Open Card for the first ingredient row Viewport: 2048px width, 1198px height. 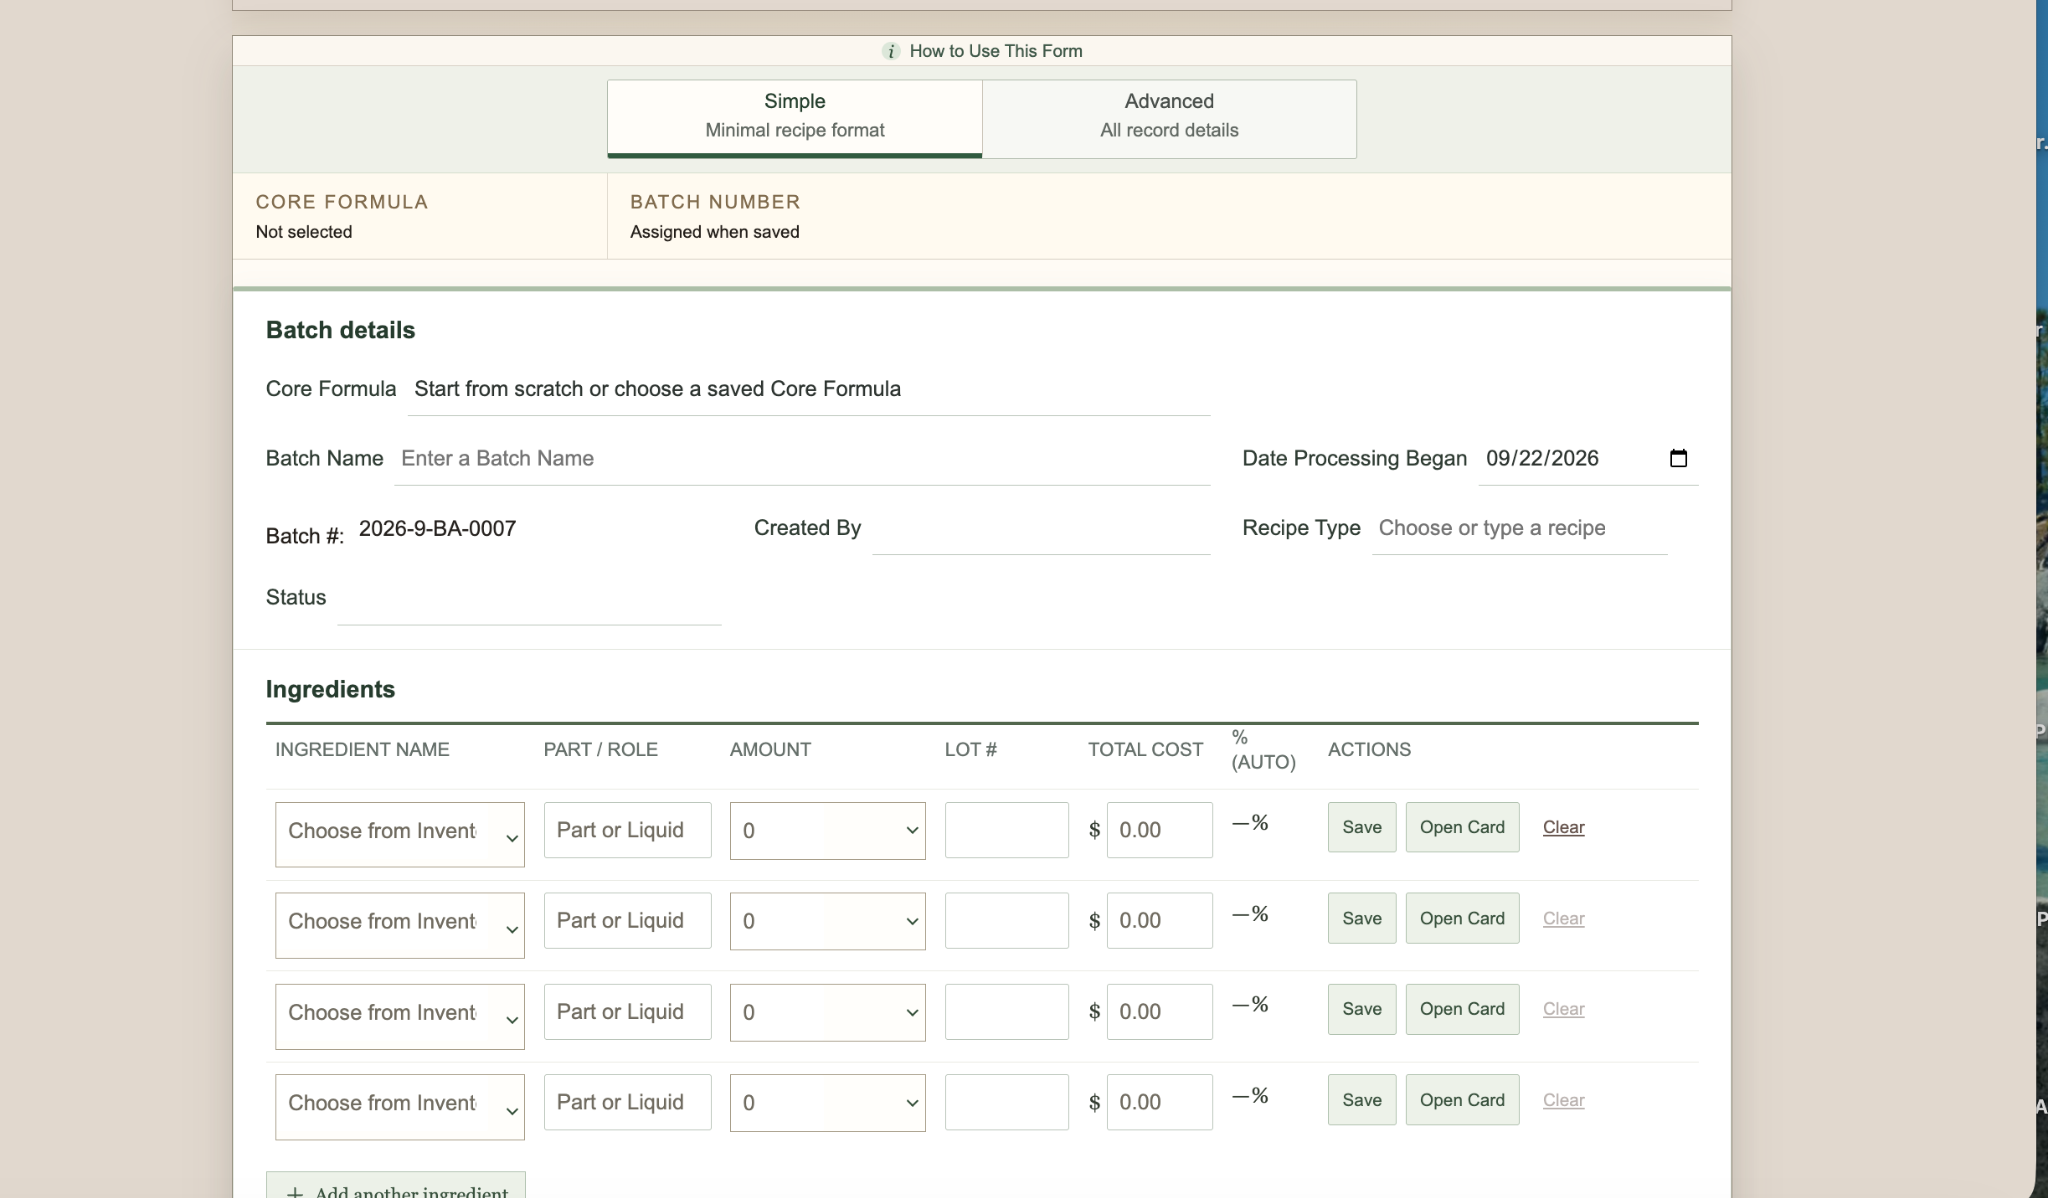1462,827
